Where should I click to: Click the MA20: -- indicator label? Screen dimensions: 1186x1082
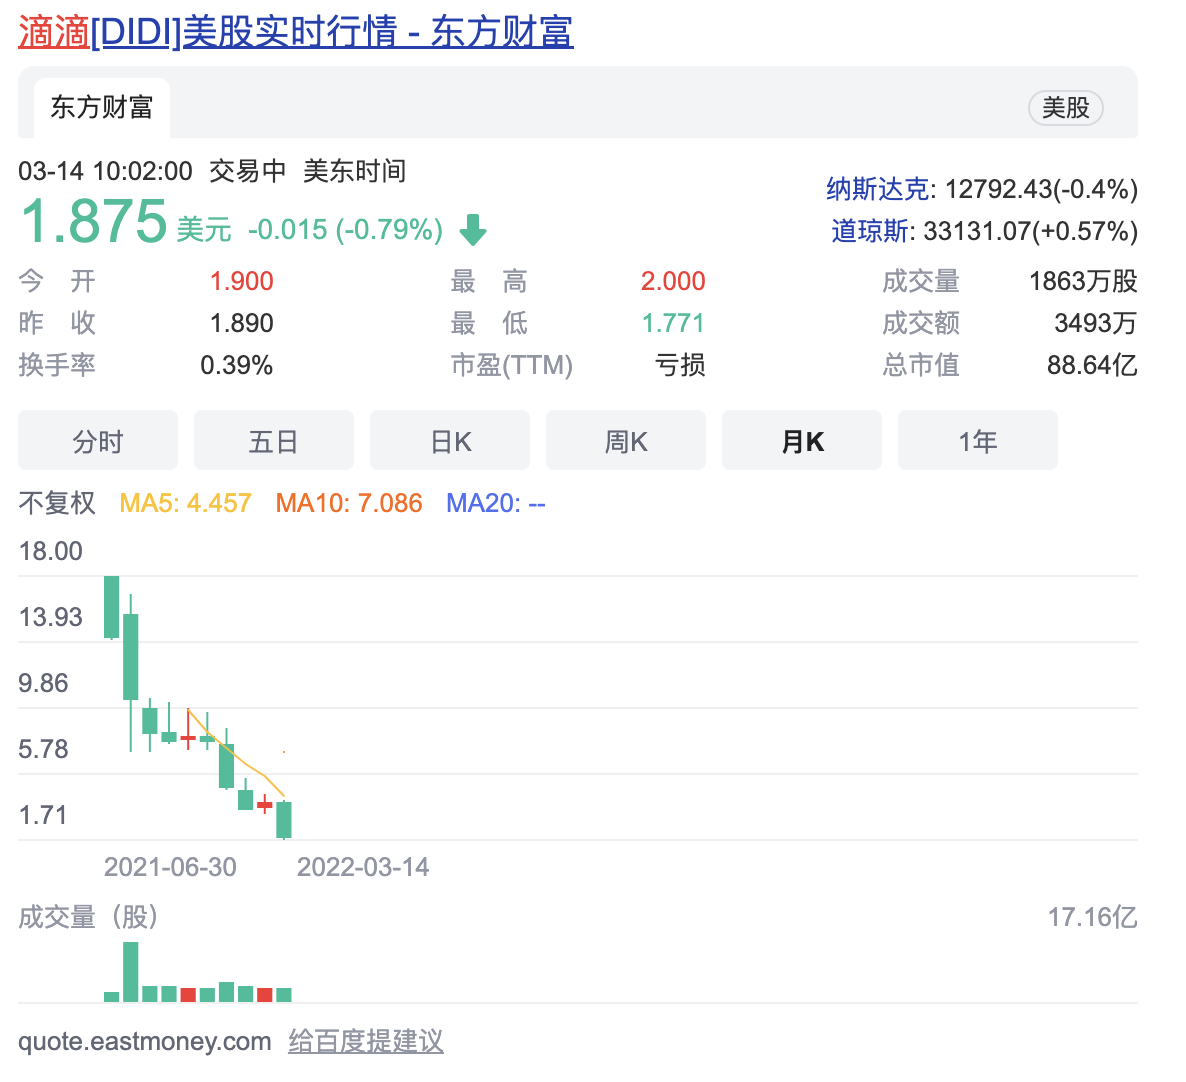(x=495, y=504)
